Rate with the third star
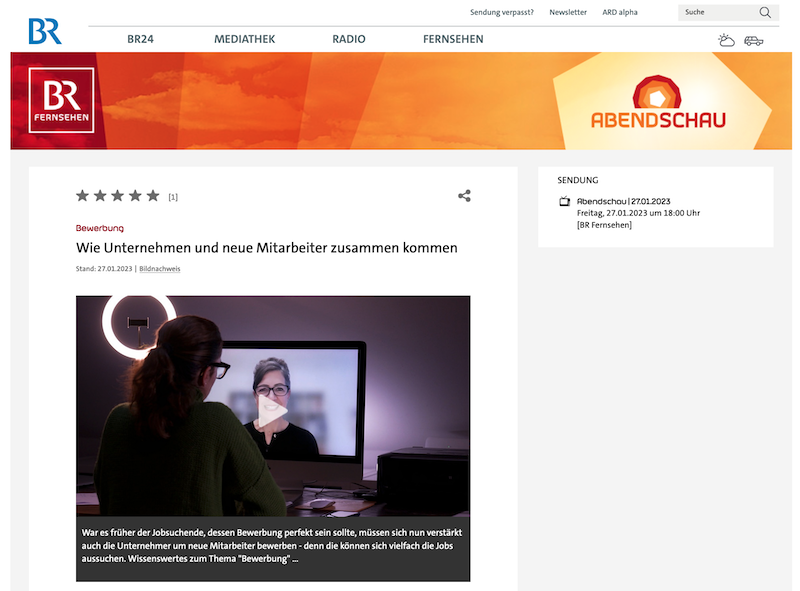 118,195
